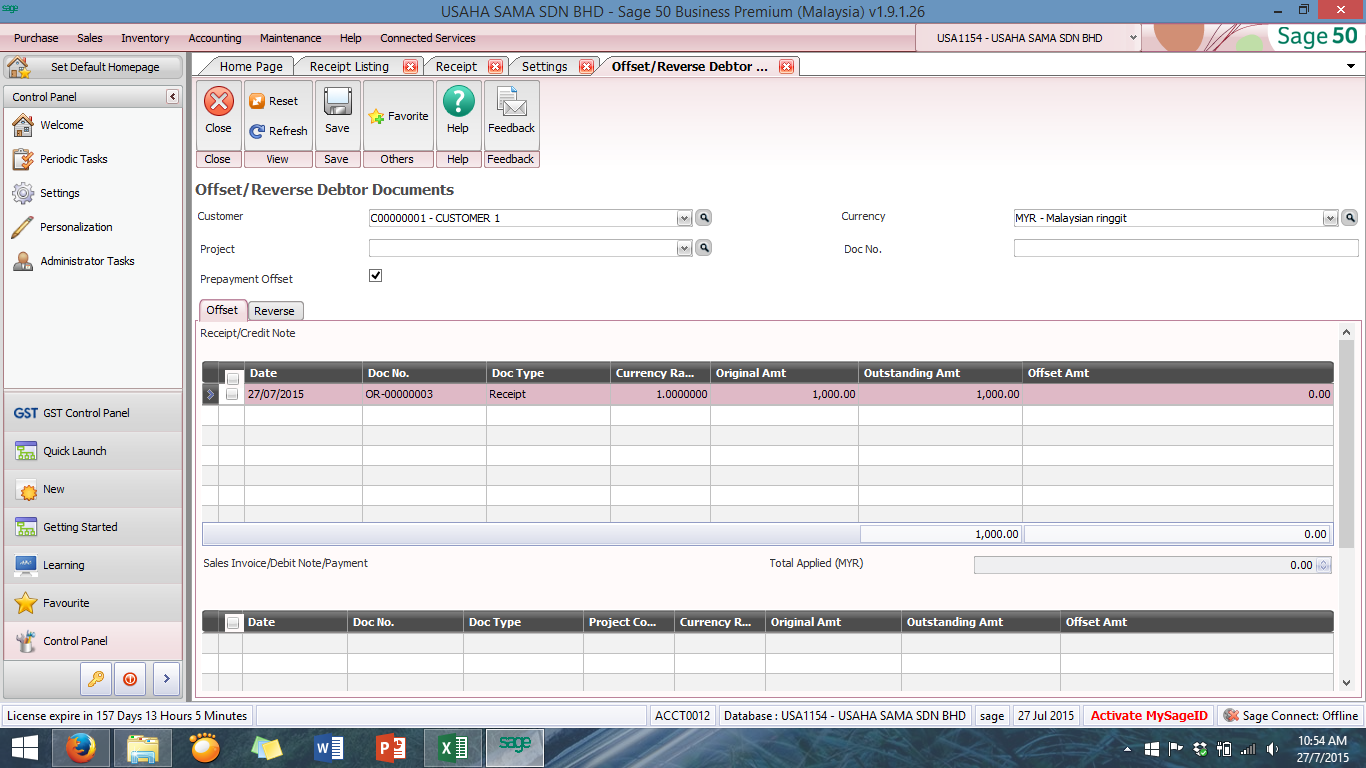1366x768 pixels.
Task: Click the Reset toolbar button
Action: pyautogui.click(x=274, y=101)
